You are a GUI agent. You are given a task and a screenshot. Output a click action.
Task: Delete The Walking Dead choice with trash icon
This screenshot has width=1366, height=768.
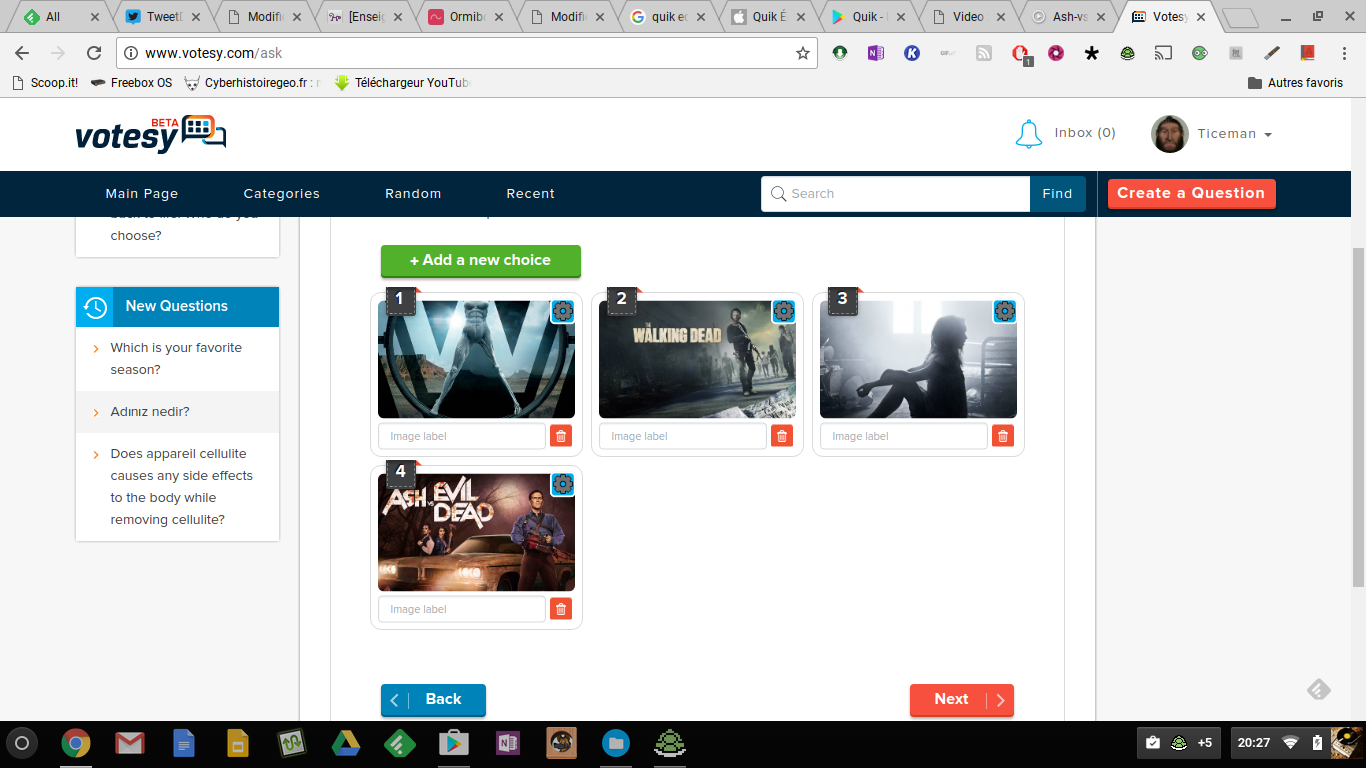click(x=782, y=436)
